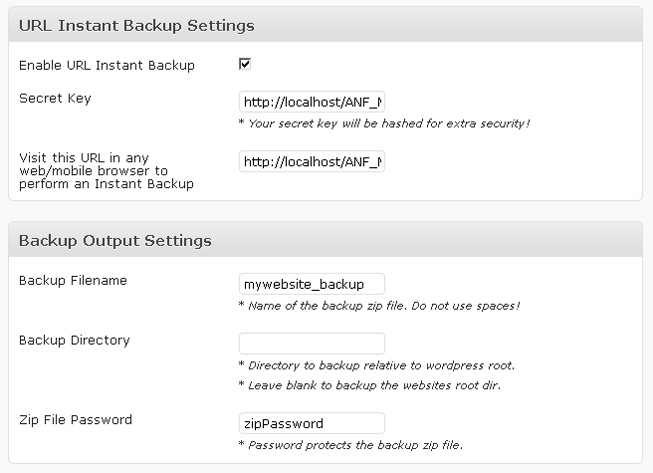Click the Backup Directory label
653x473 pixels.
click(75, 340)
